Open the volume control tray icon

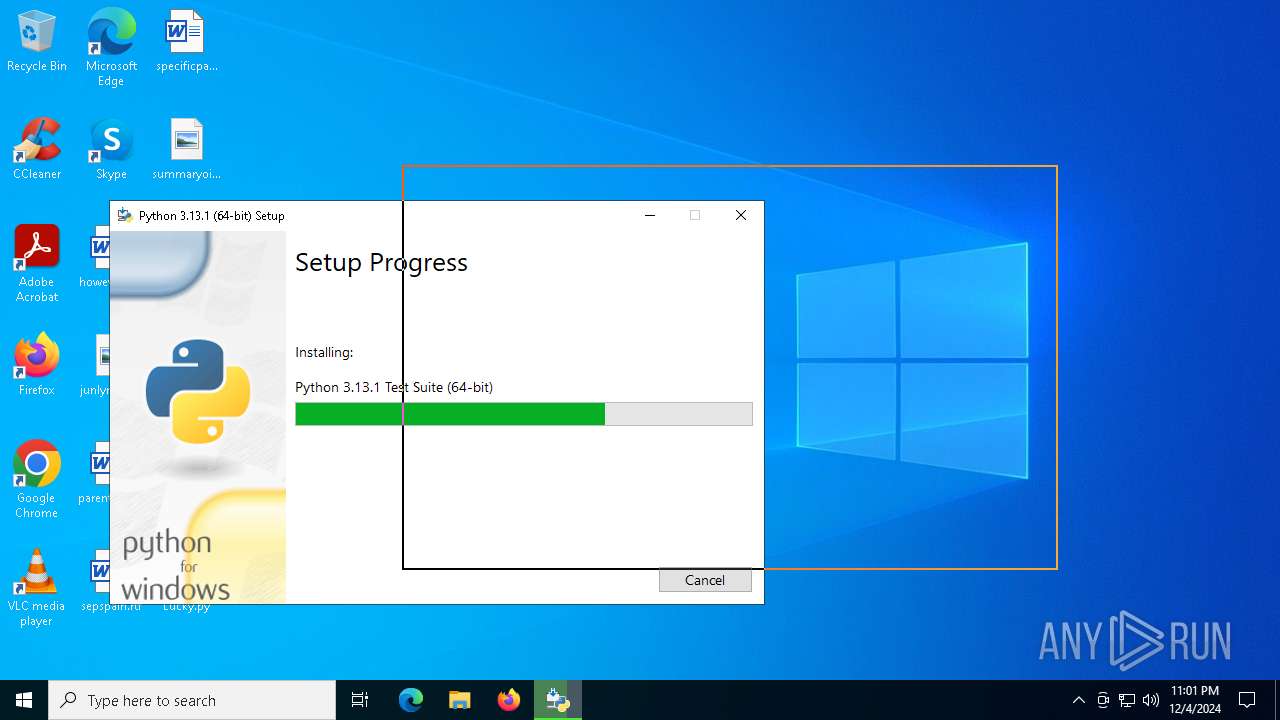point(1151,700)
